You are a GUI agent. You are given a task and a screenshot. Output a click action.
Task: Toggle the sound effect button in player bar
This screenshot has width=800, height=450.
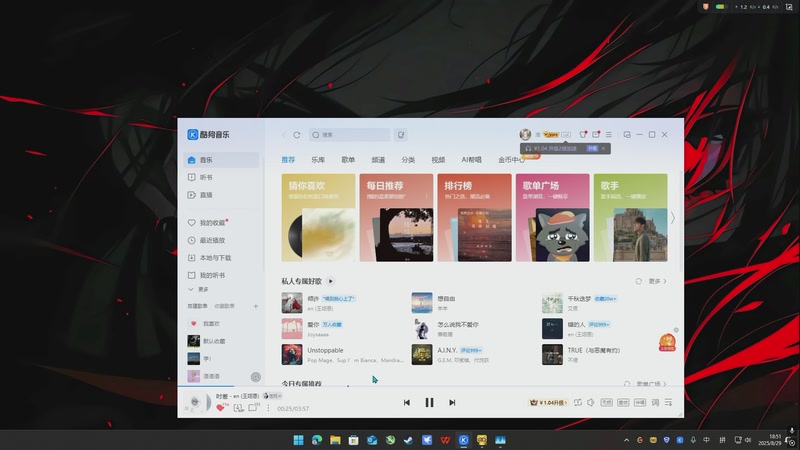click(623, 403)
